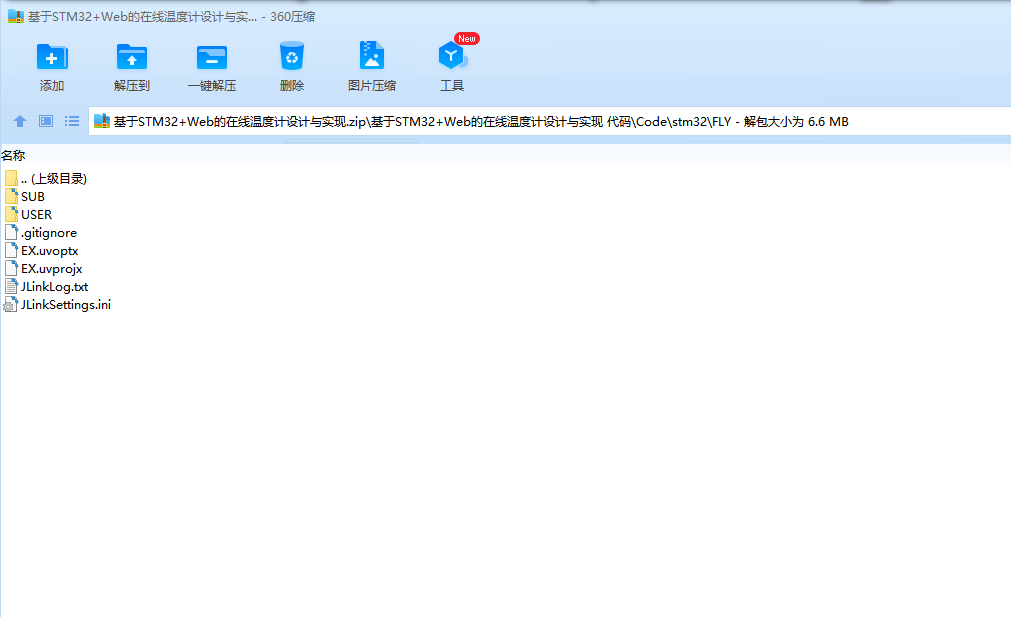Image resolution: width=1011 pixels, height=617 pixels.
Task: Click the 名称 column header
Action: (13, 155)
